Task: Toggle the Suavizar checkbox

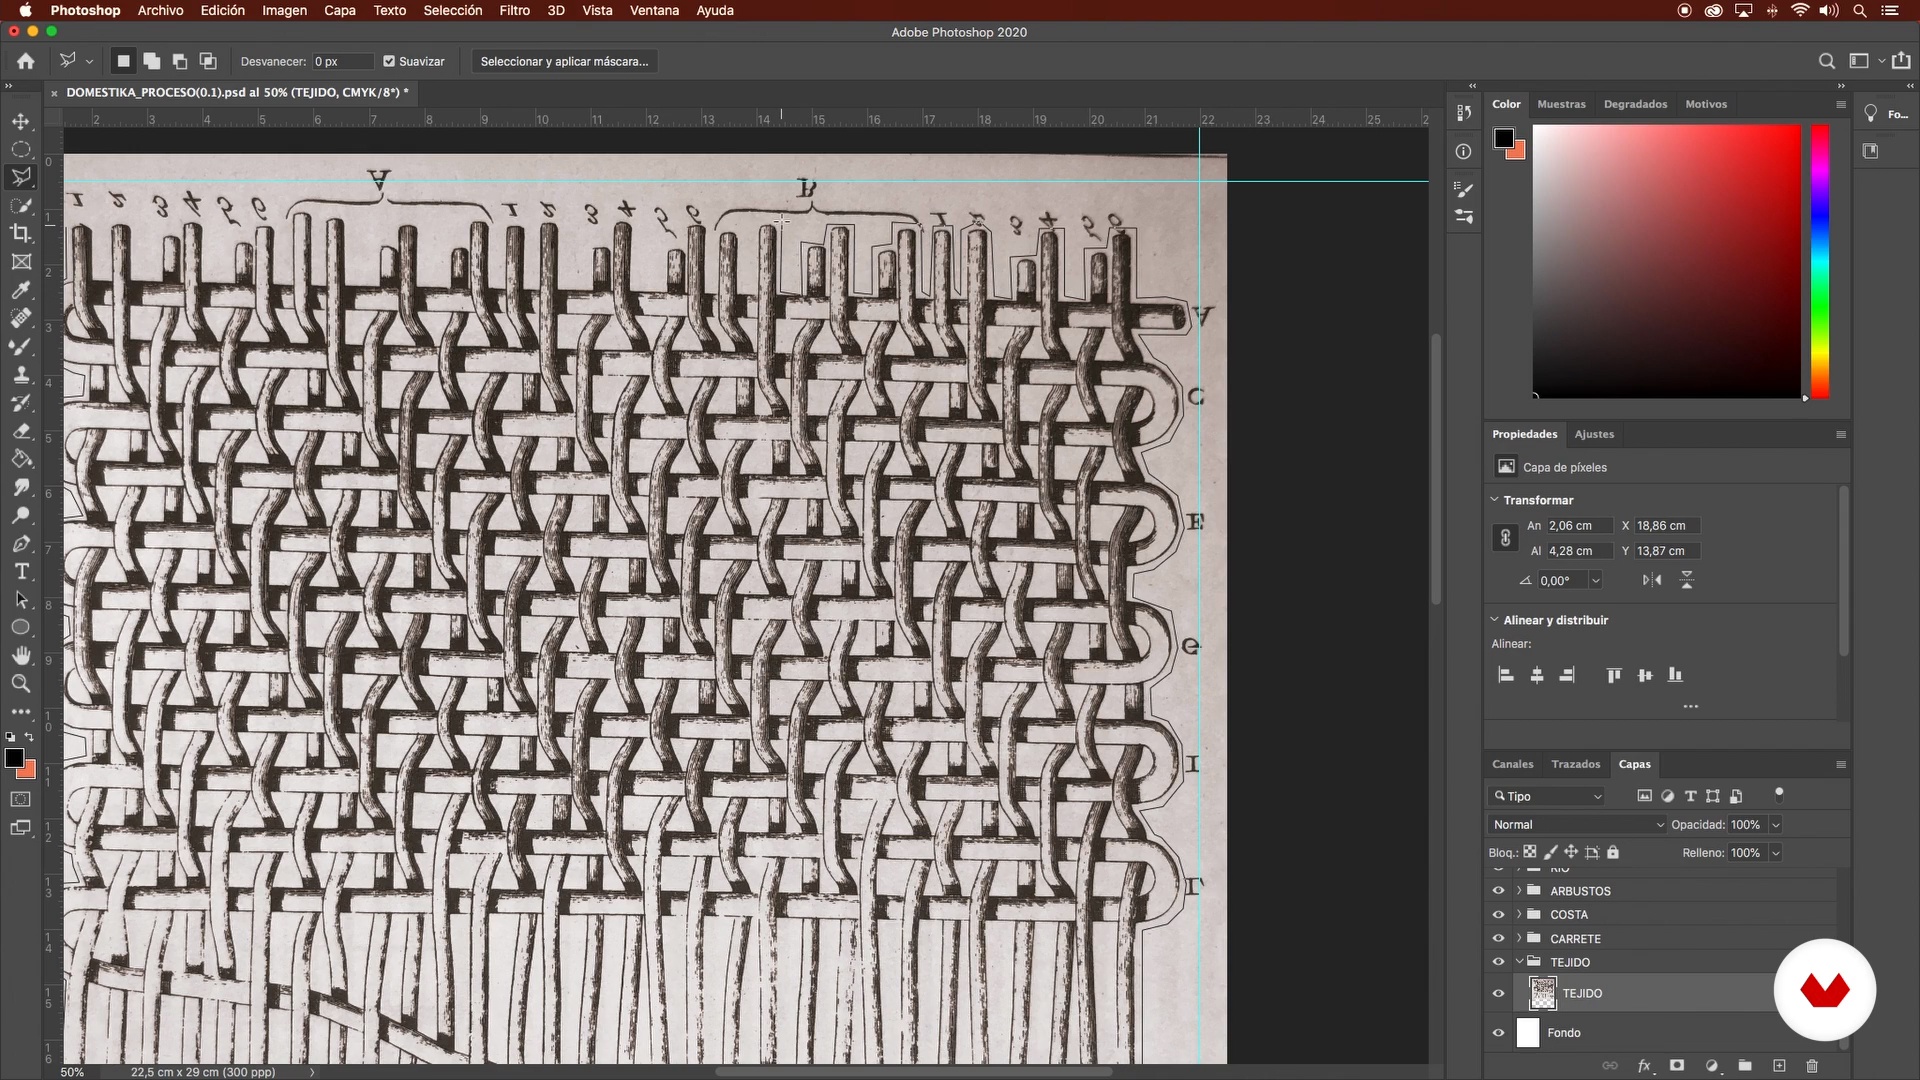Action: pos(389,61)
